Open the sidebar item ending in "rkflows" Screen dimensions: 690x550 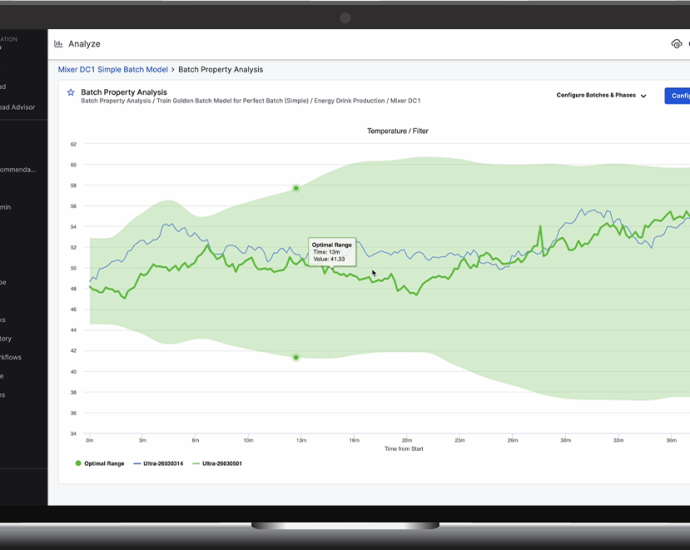[10, 357]
